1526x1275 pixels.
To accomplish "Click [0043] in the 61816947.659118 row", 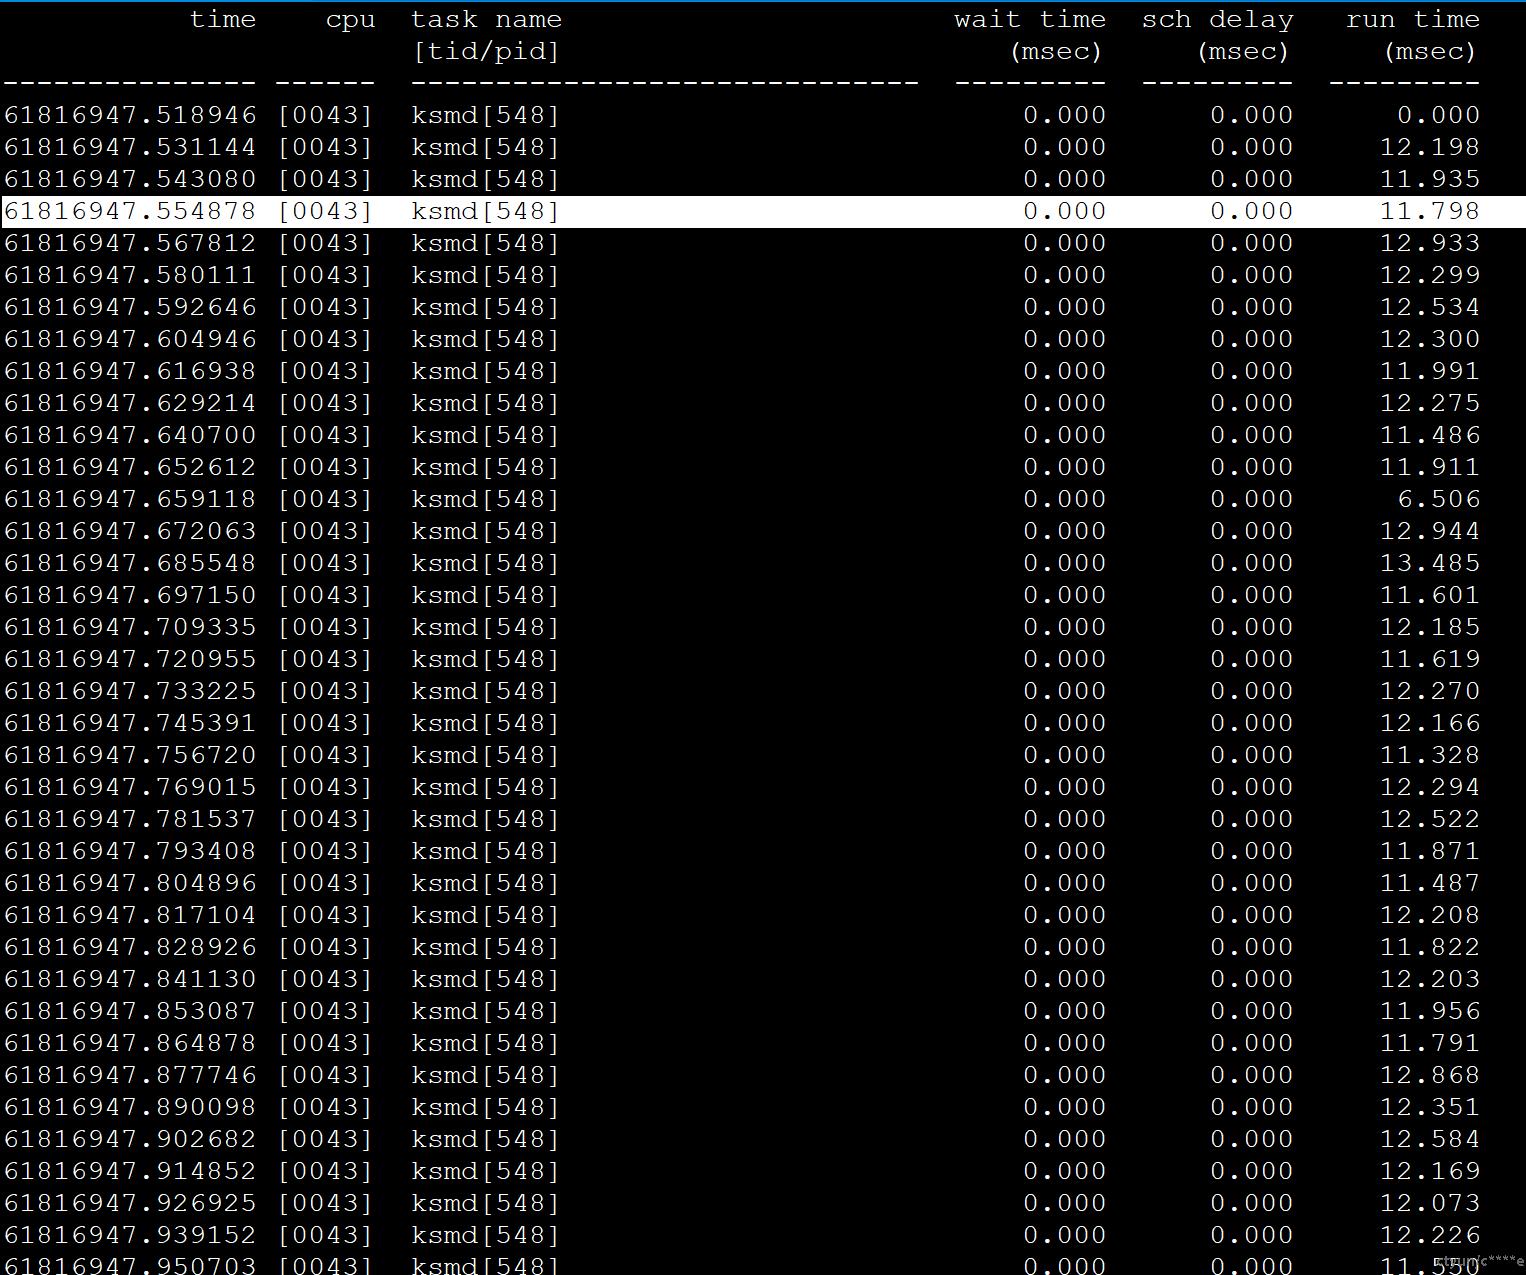I will point(325,499).
